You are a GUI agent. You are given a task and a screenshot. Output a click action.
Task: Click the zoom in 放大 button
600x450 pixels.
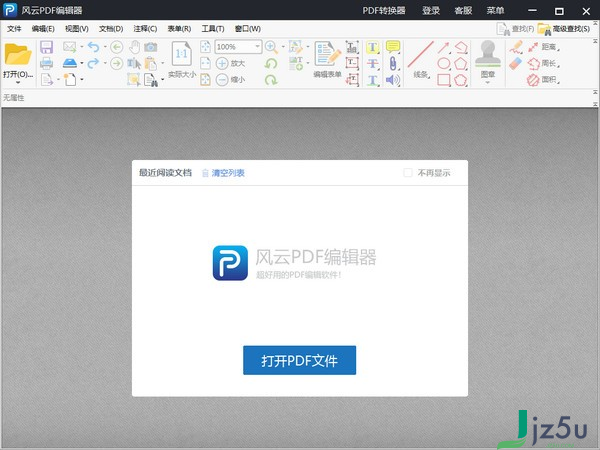click(x=231, y=63)
